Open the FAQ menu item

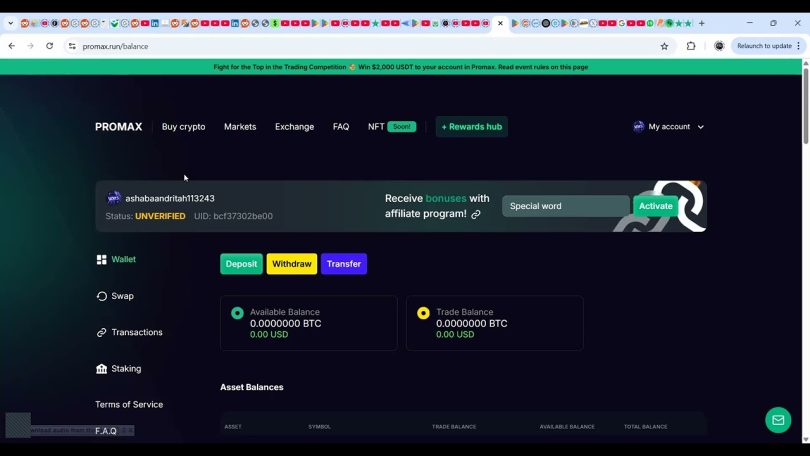coord(341,127)
